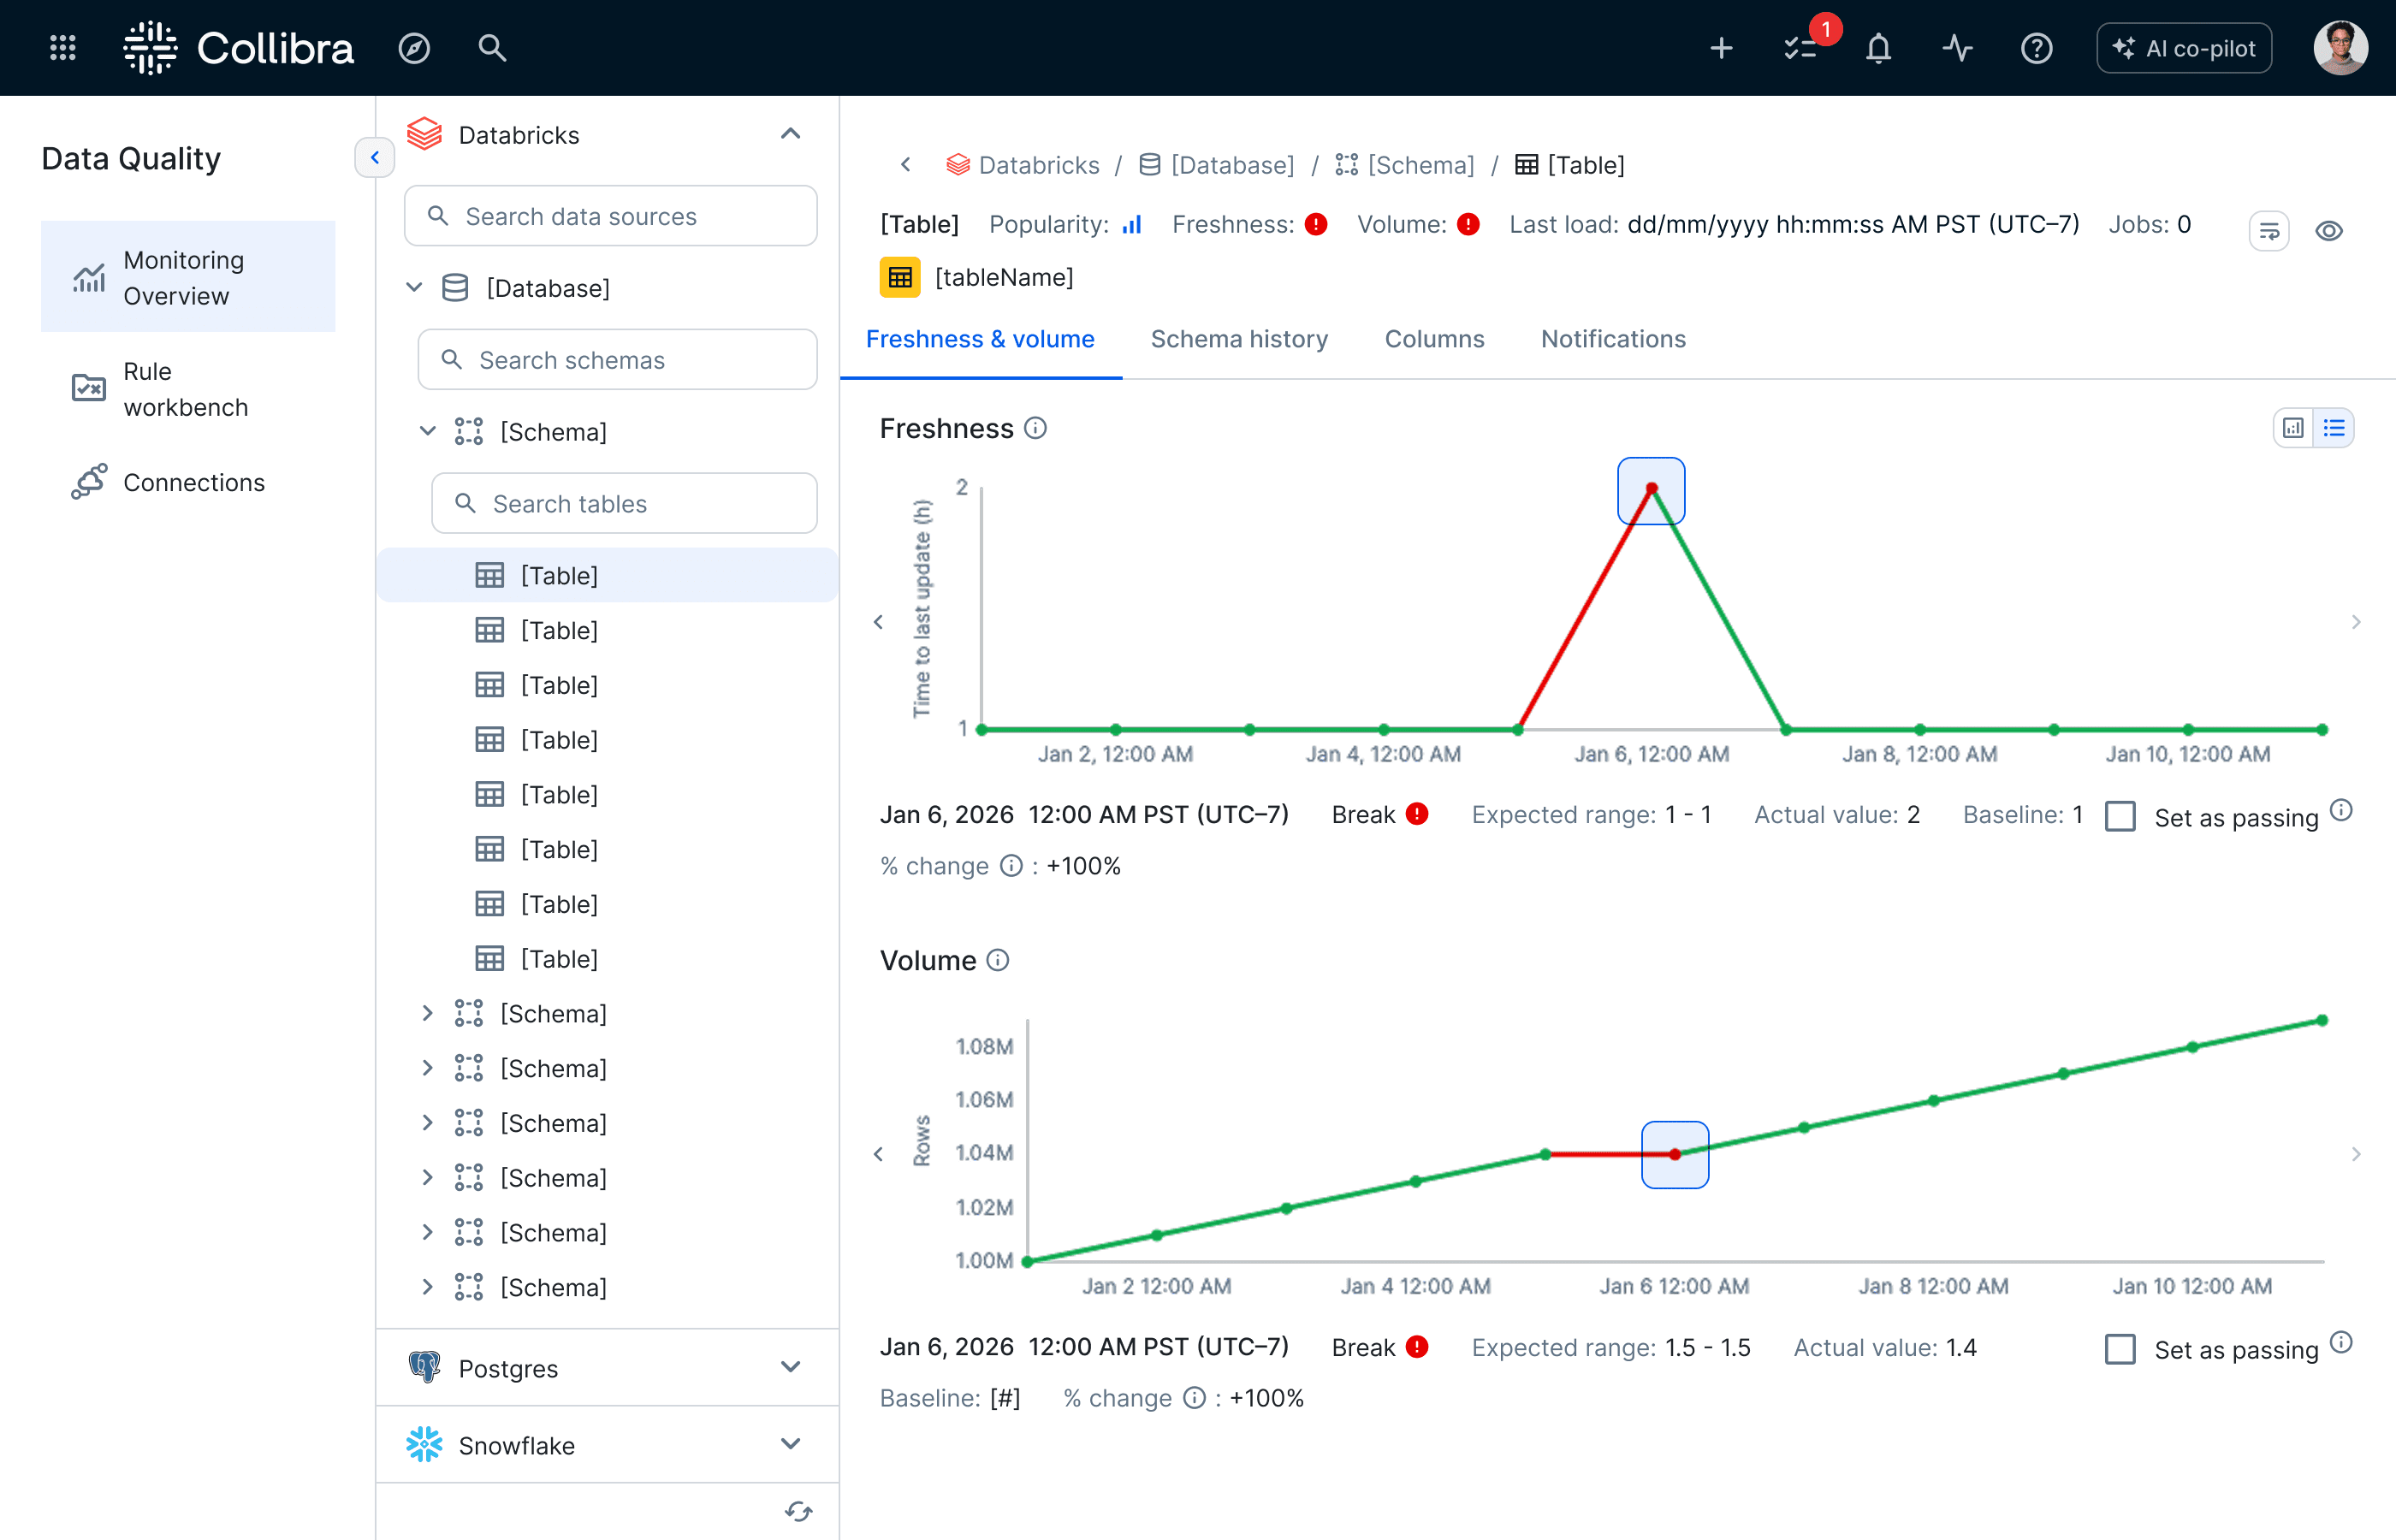Move Volume chart to earlier dates
Viewport: 2396px width, 1540px height.
point(878,1154)
